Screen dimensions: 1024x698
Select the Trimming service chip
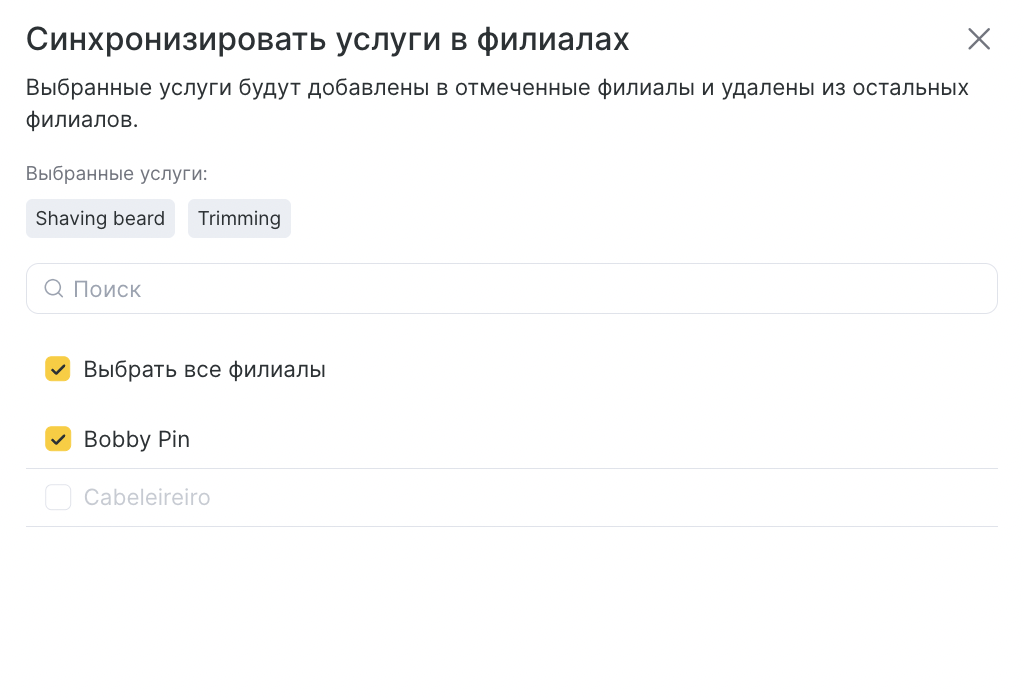tap(239, 218)
